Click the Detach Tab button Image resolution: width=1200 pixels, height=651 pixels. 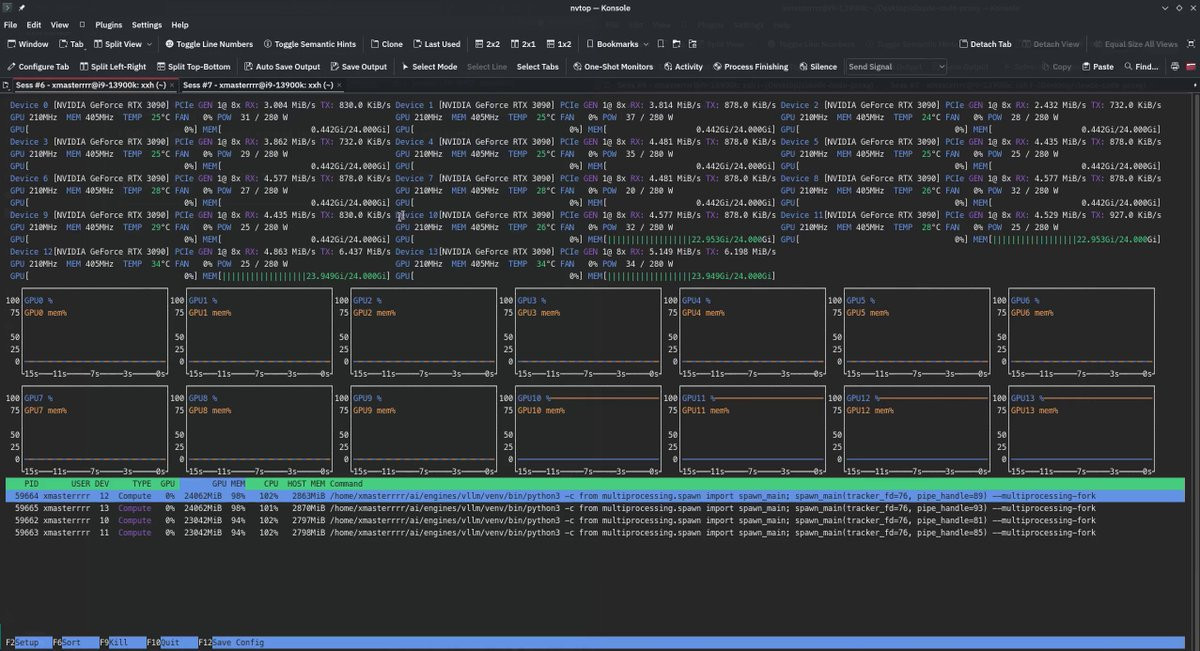click(x=985, y=44)
